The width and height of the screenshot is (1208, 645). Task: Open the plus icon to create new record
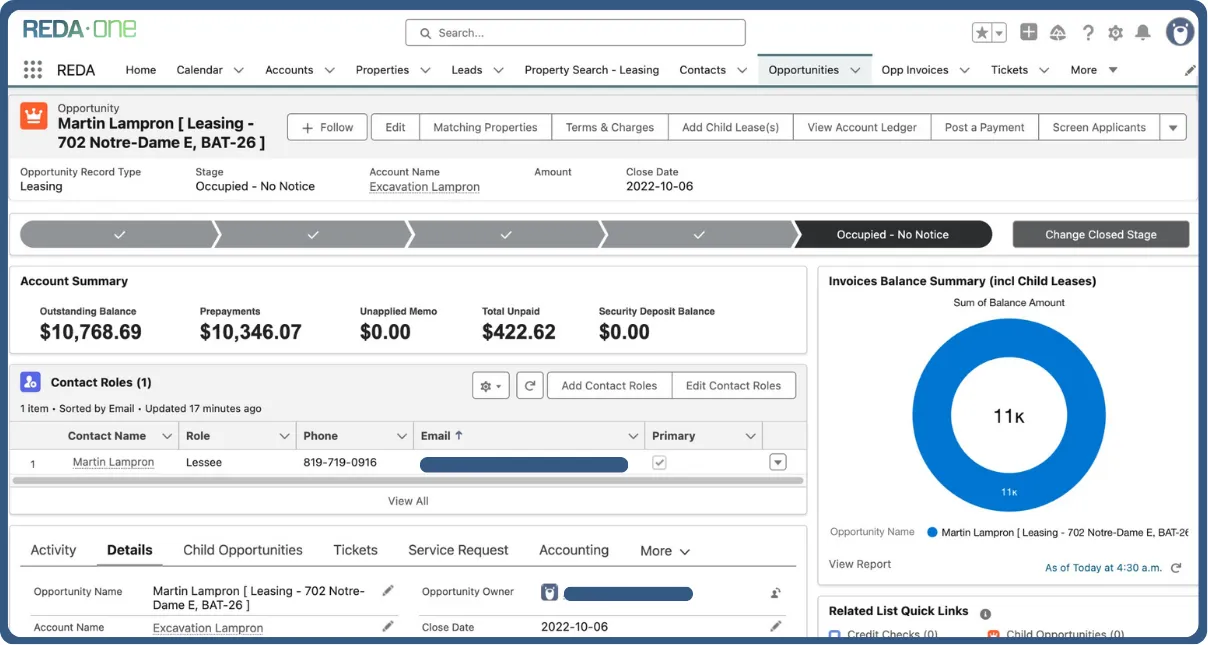[1028, 32]
